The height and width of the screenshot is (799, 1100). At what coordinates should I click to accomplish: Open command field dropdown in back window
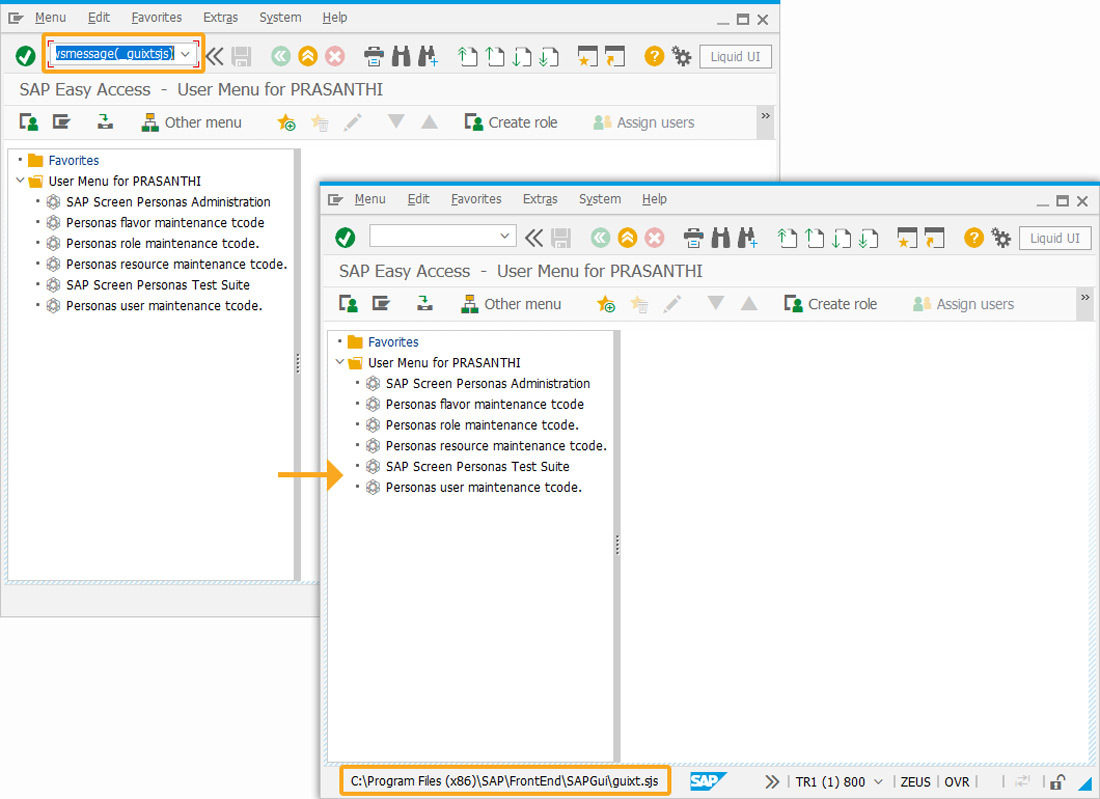185,54
